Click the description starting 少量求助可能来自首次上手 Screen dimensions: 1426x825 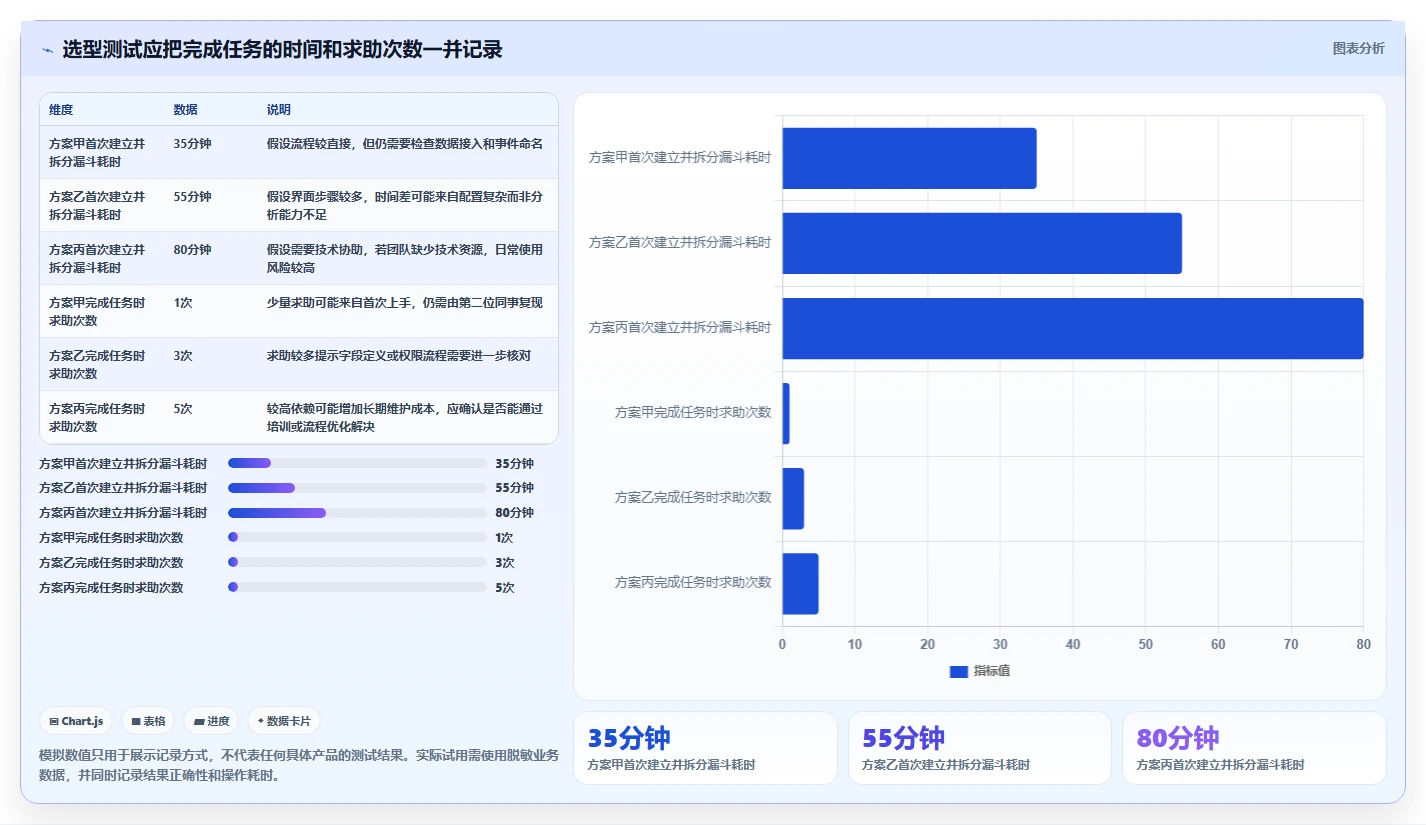point(405,302)
